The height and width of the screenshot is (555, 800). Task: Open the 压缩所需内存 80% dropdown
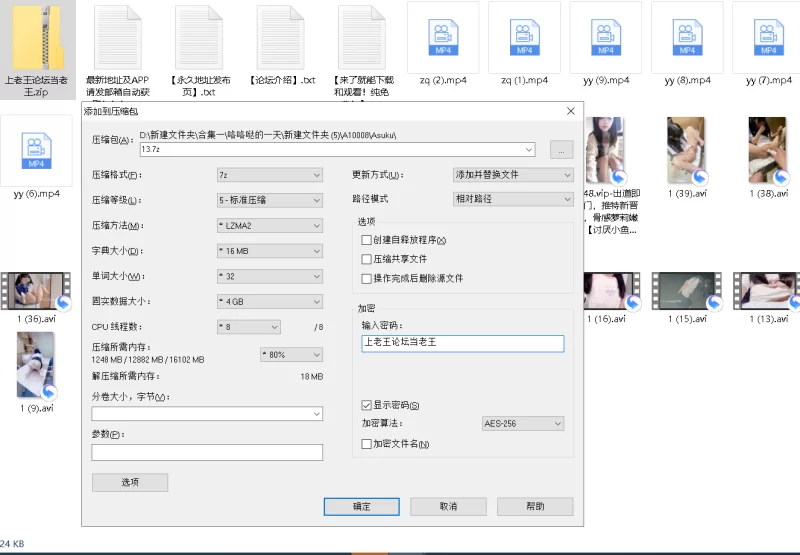coord(291,355)
